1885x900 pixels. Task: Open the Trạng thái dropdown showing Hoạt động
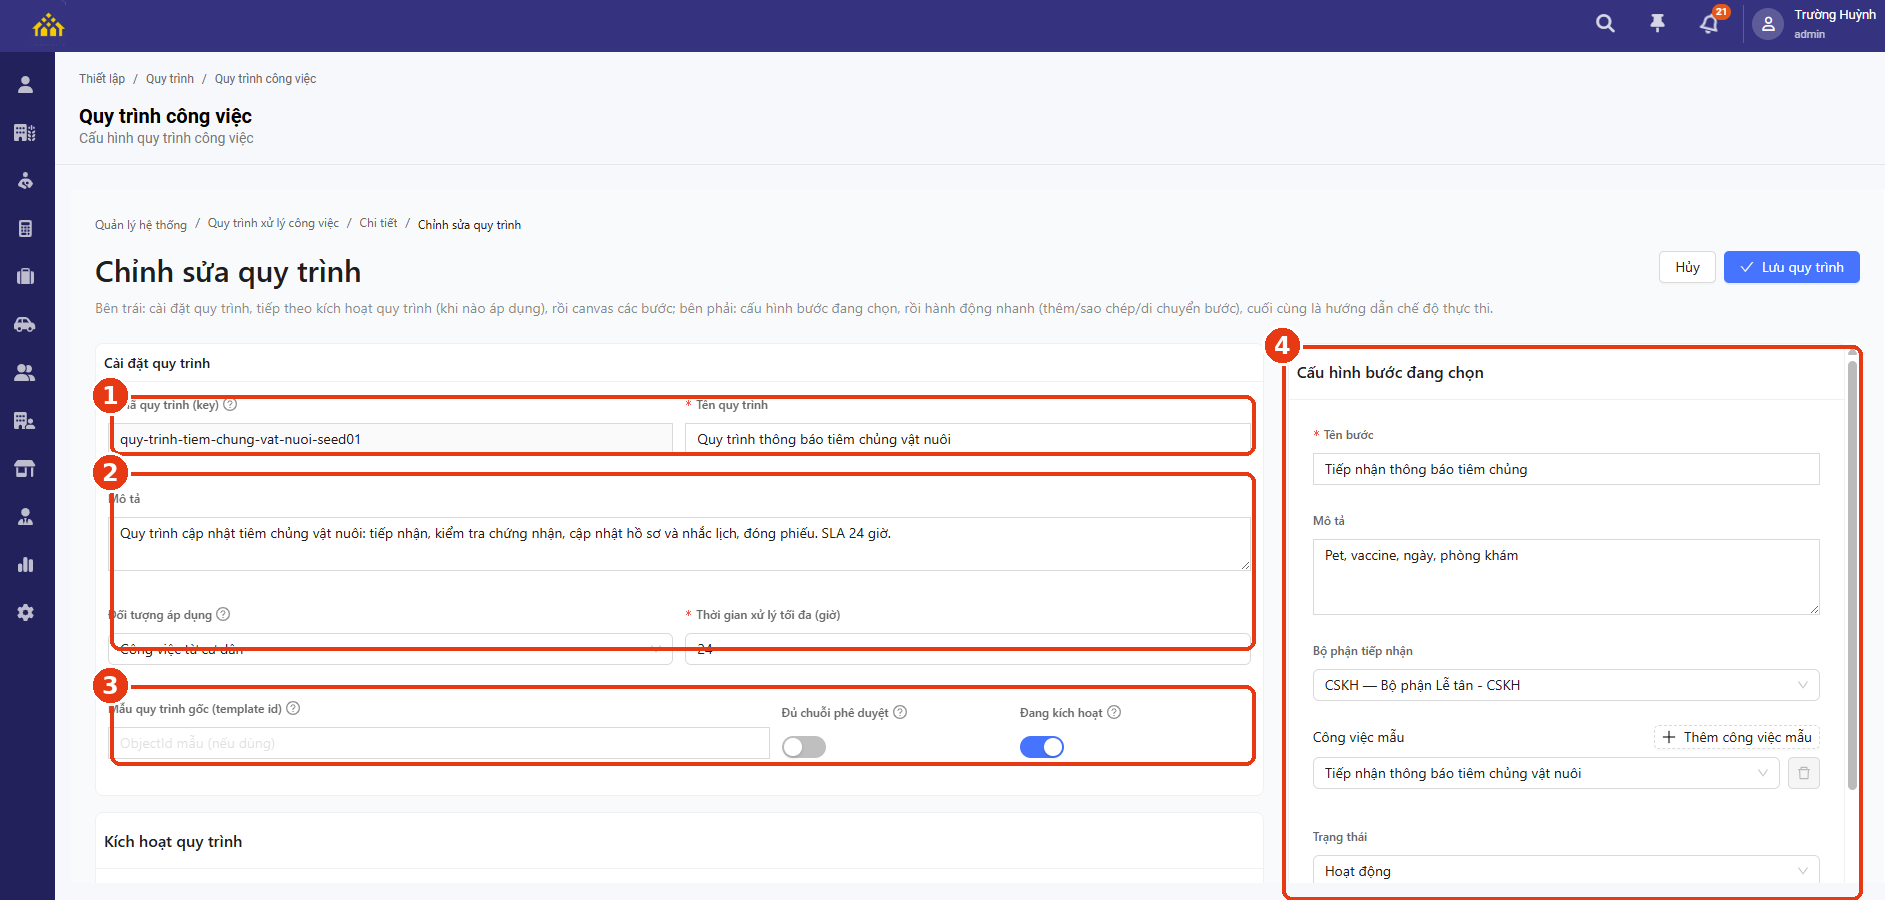1566,871
